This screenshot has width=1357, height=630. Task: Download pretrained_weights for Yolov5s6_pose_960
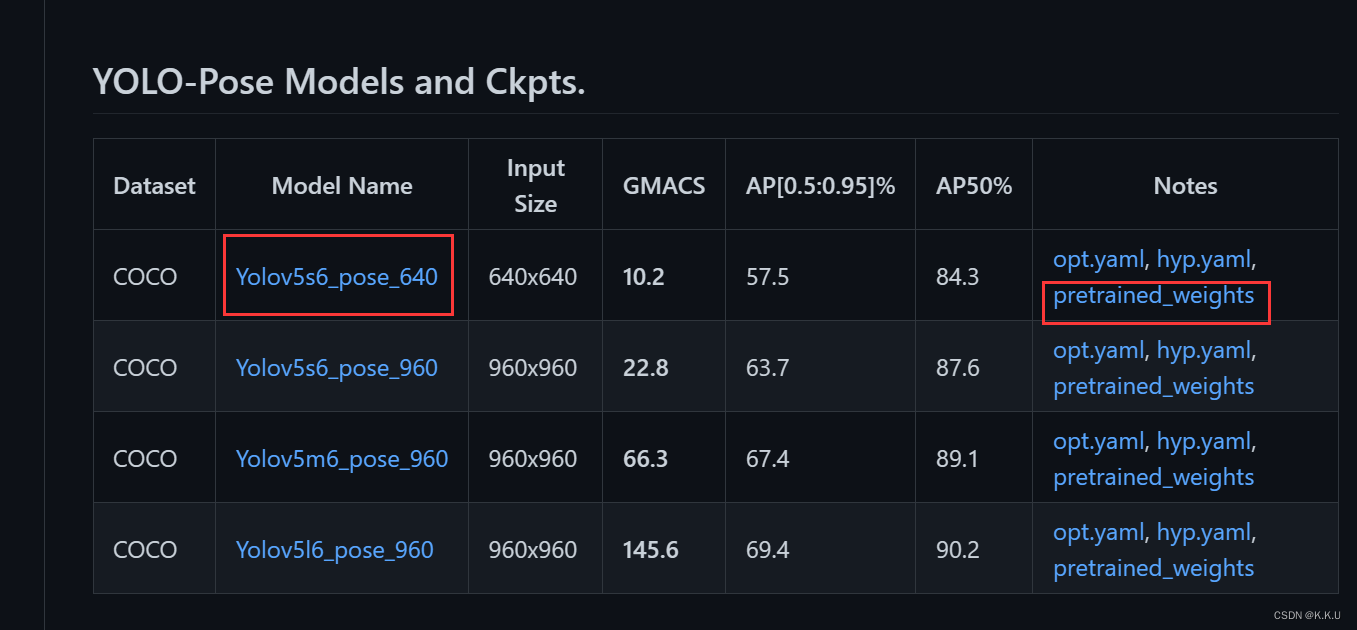1153,387
